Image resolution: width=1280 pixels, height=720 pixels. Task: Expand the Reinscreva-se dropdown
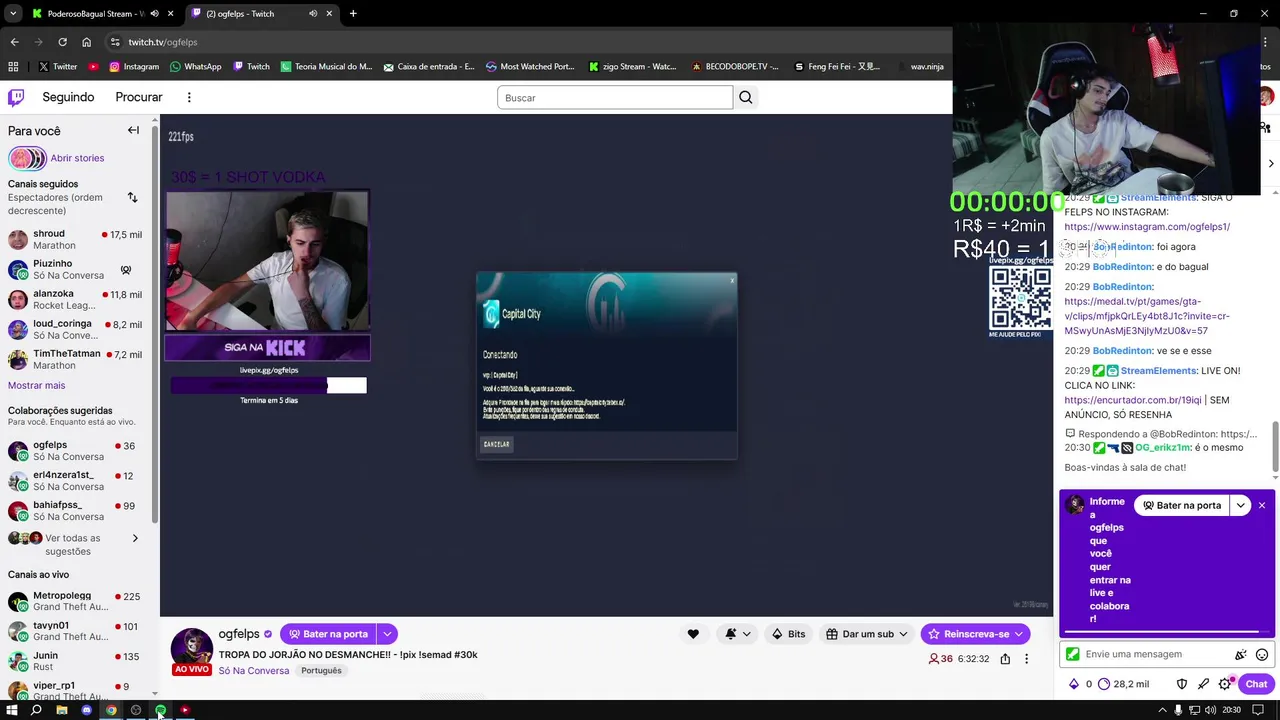[1018, 634]
